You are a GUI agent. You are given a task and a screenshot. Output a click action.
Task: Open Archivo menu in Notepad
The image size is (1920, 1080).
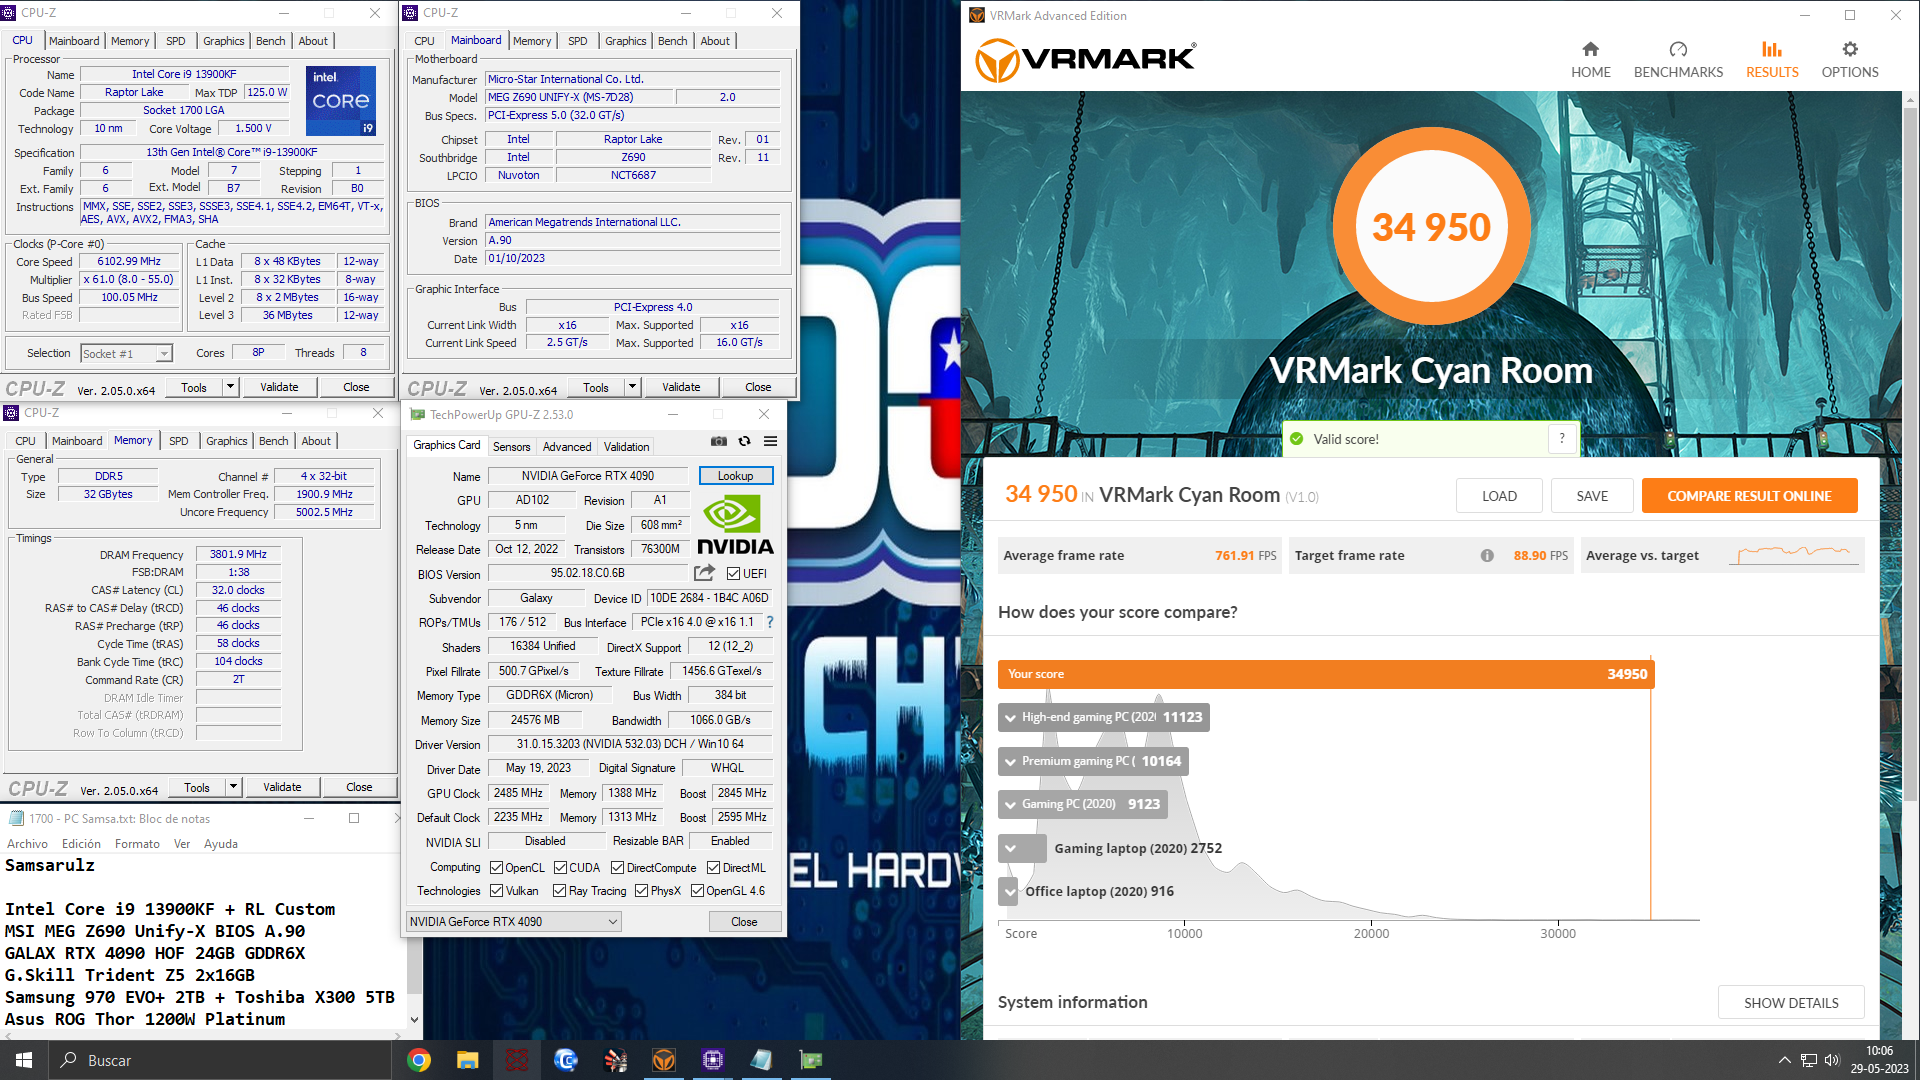pos(27,844)
